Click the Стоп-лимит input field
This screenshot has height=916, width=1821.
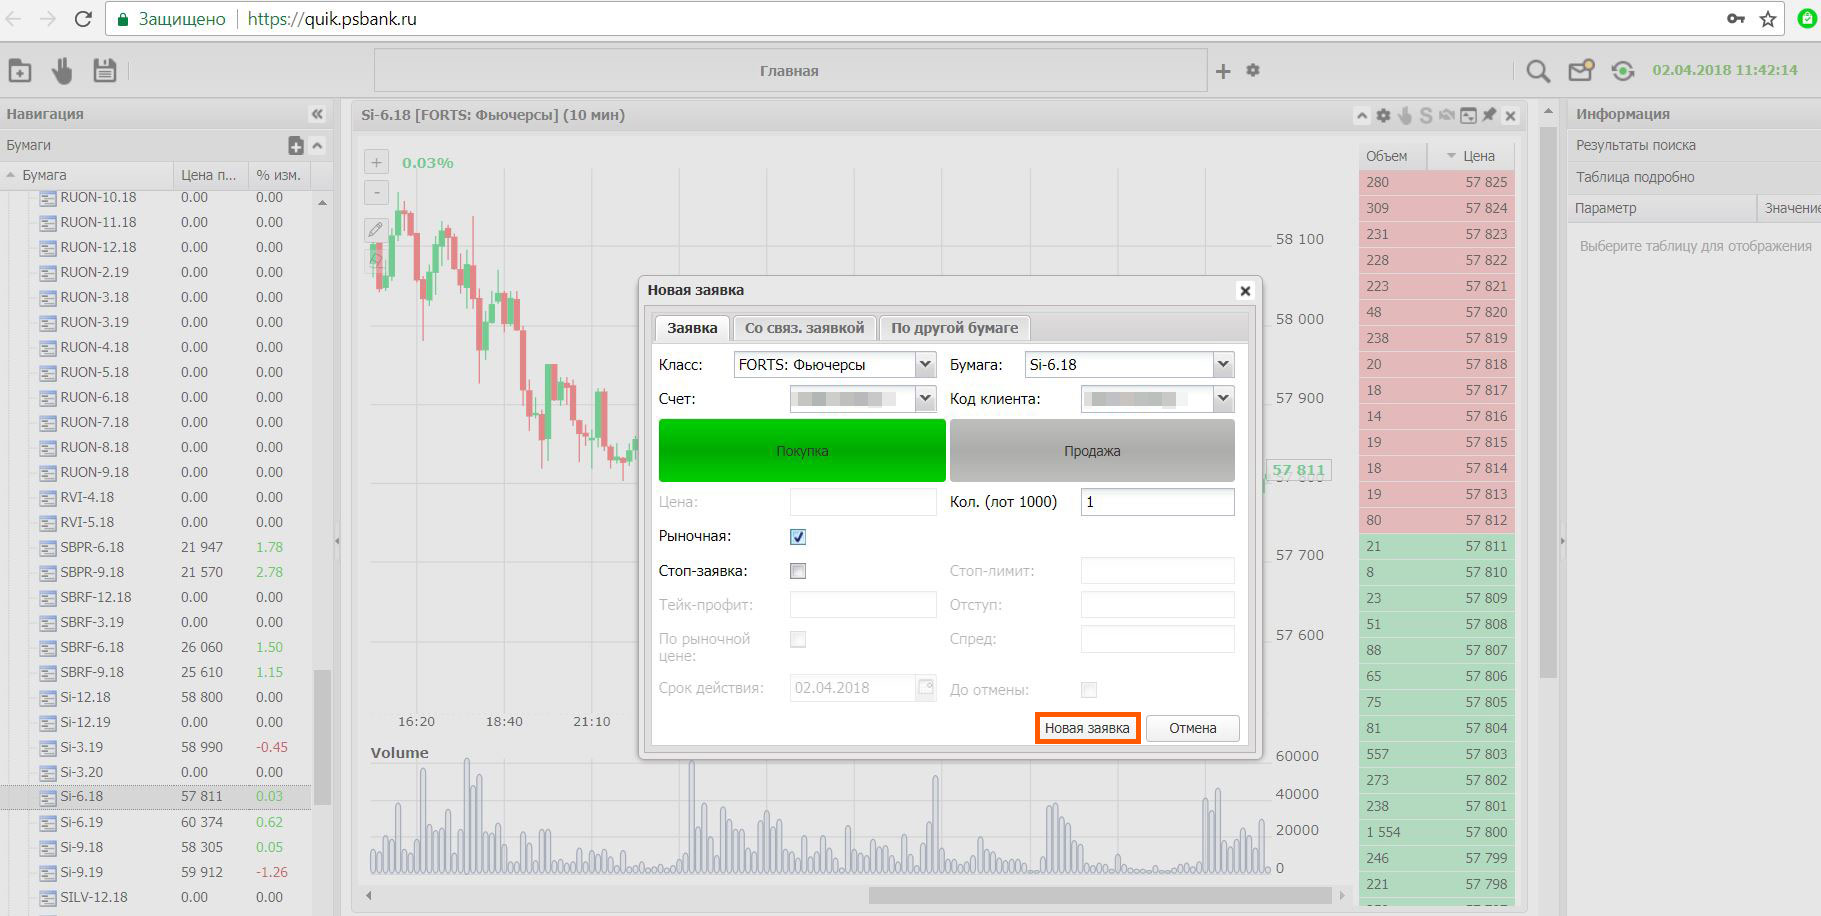(x=1158, y=571)
